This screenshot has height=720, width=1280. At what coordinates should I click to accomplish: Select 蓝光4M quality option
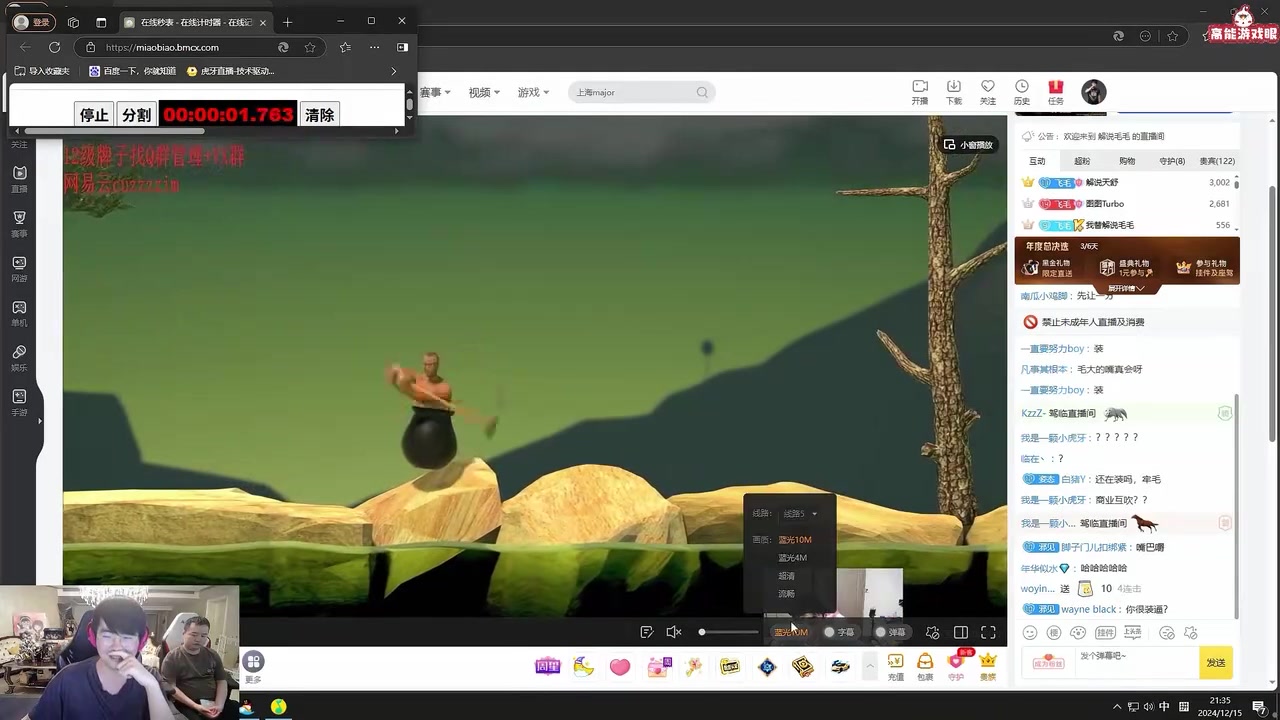[792, 558]
